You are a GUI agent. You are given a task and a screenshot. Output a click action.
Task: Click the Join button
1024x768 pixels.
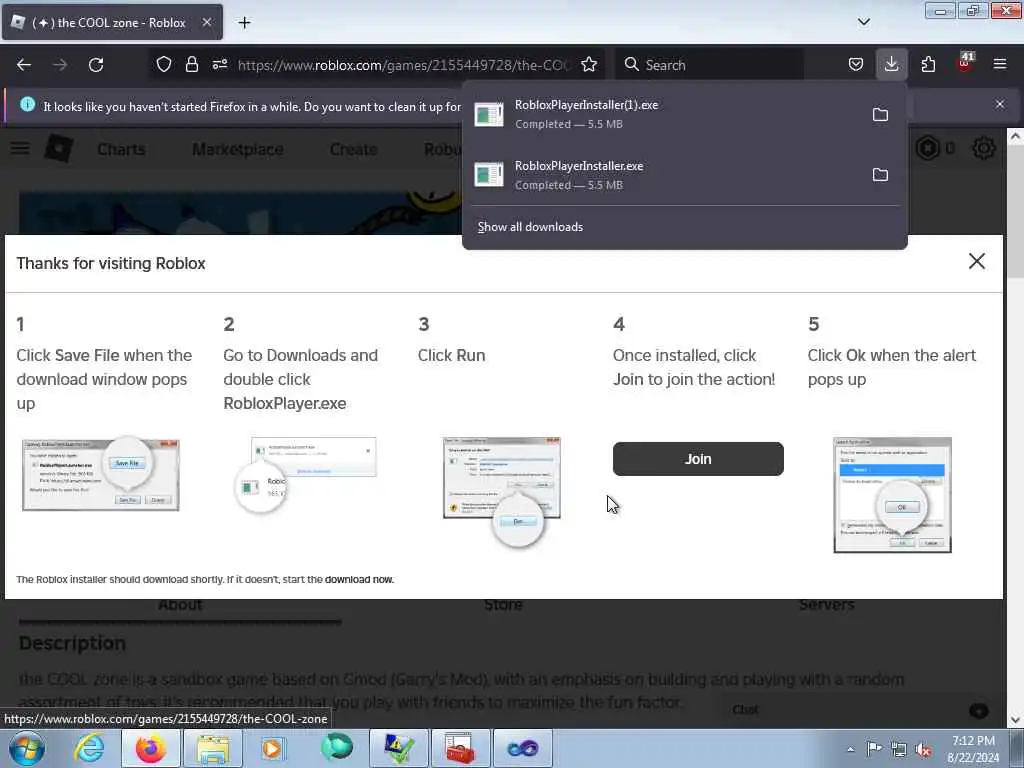click(698, 459)
